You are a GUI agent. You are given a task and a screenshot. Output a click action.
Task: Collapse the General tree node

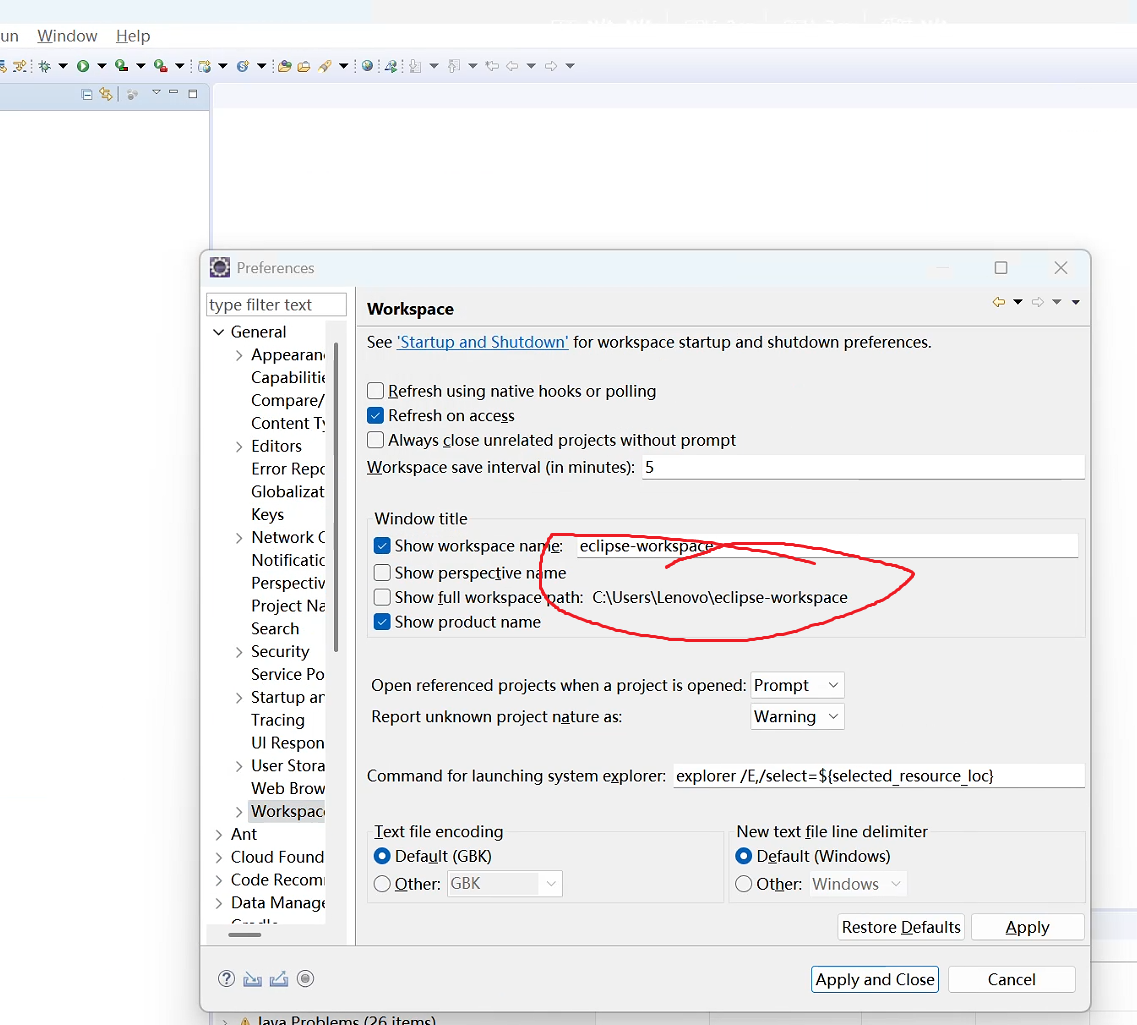click(x=218, y=332)
